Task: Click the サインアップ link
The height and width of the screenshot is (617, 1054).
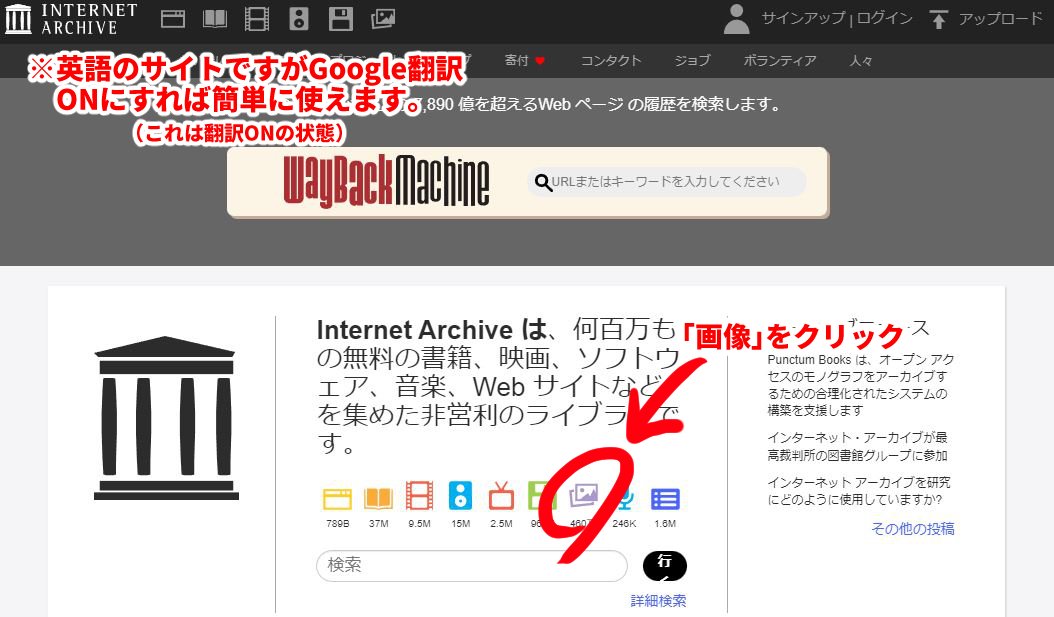Action: (x=803, y=19)
